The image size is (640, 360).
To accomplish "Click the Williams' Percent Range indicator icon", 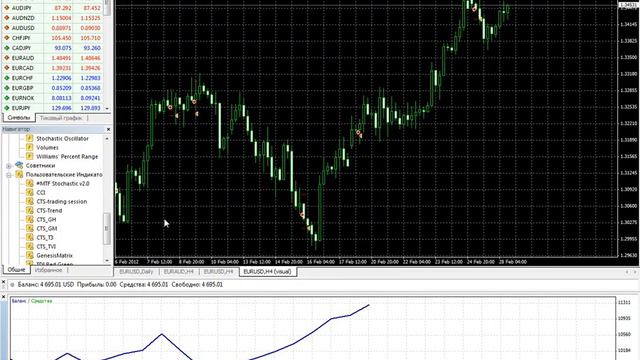I will pos(29,156).
